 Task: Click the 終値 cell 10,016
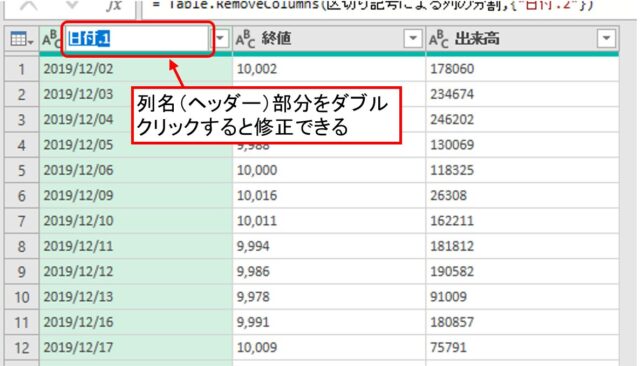329,195
